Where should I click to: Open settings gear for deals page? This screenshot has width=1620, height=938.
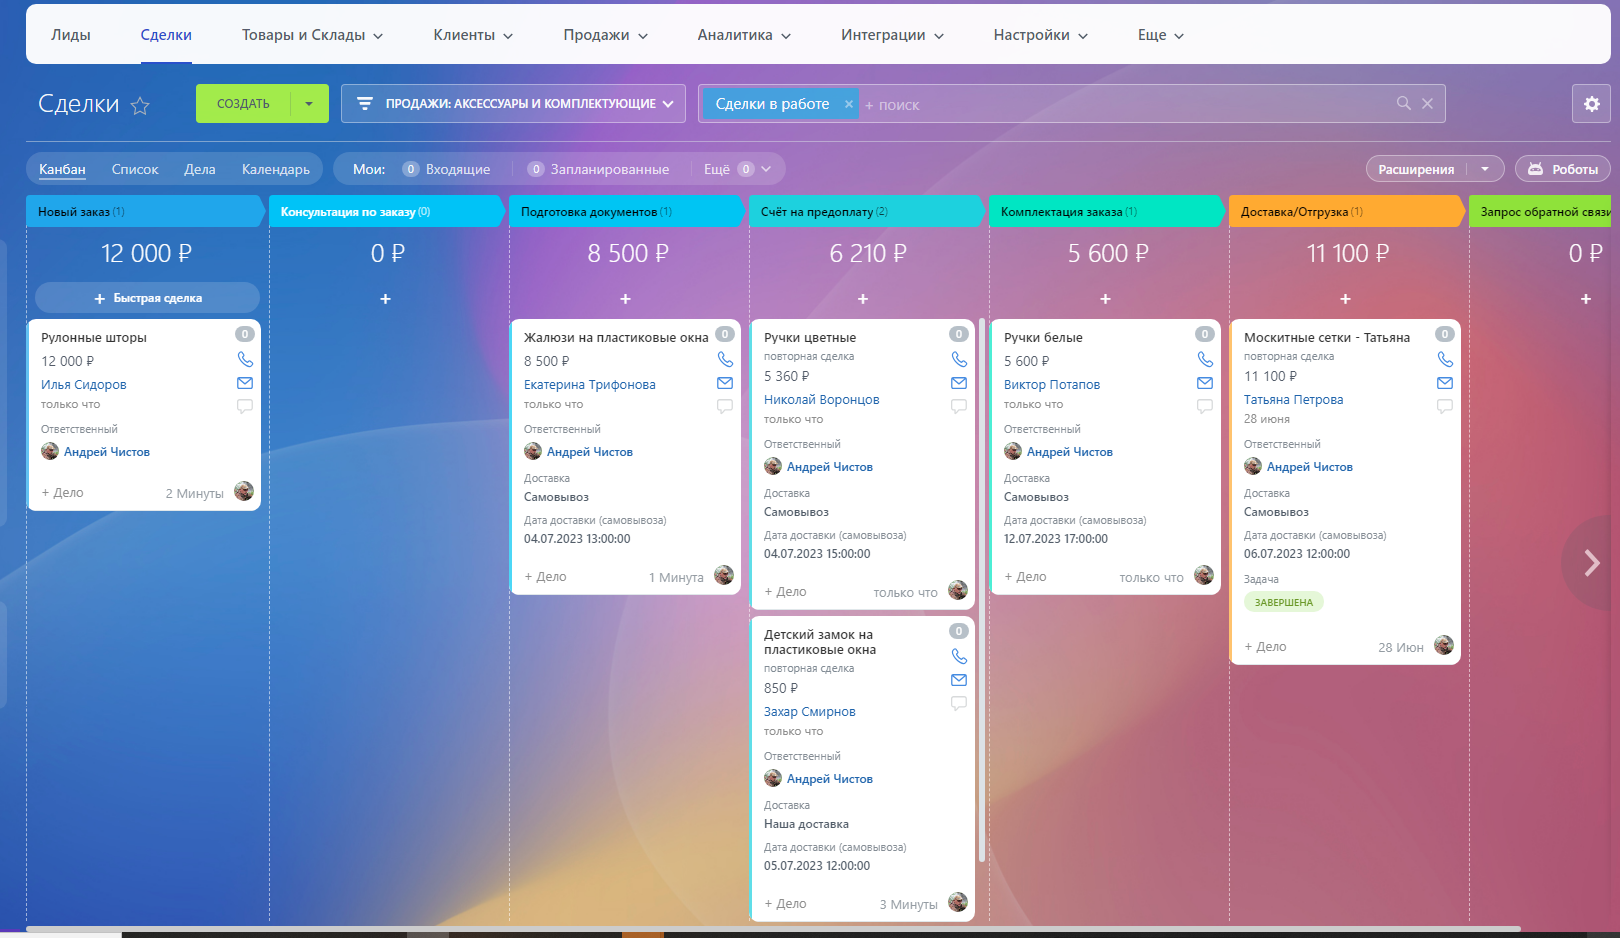1591,104
